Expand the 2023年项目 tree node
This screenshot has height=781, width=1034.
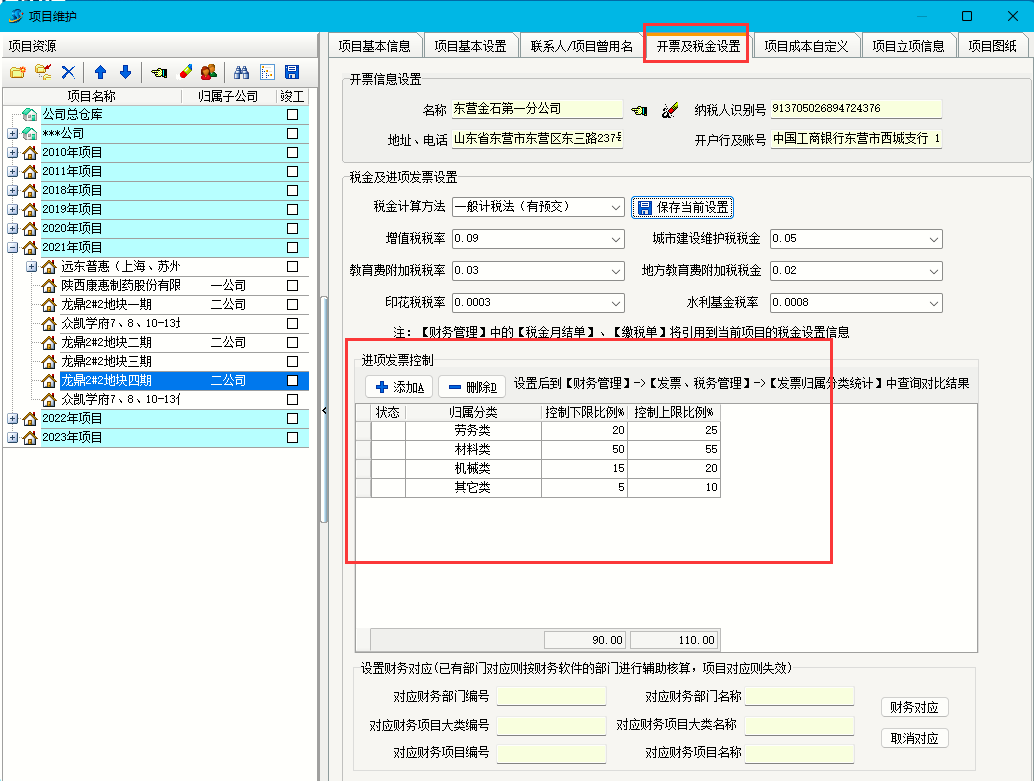point(12,438)
